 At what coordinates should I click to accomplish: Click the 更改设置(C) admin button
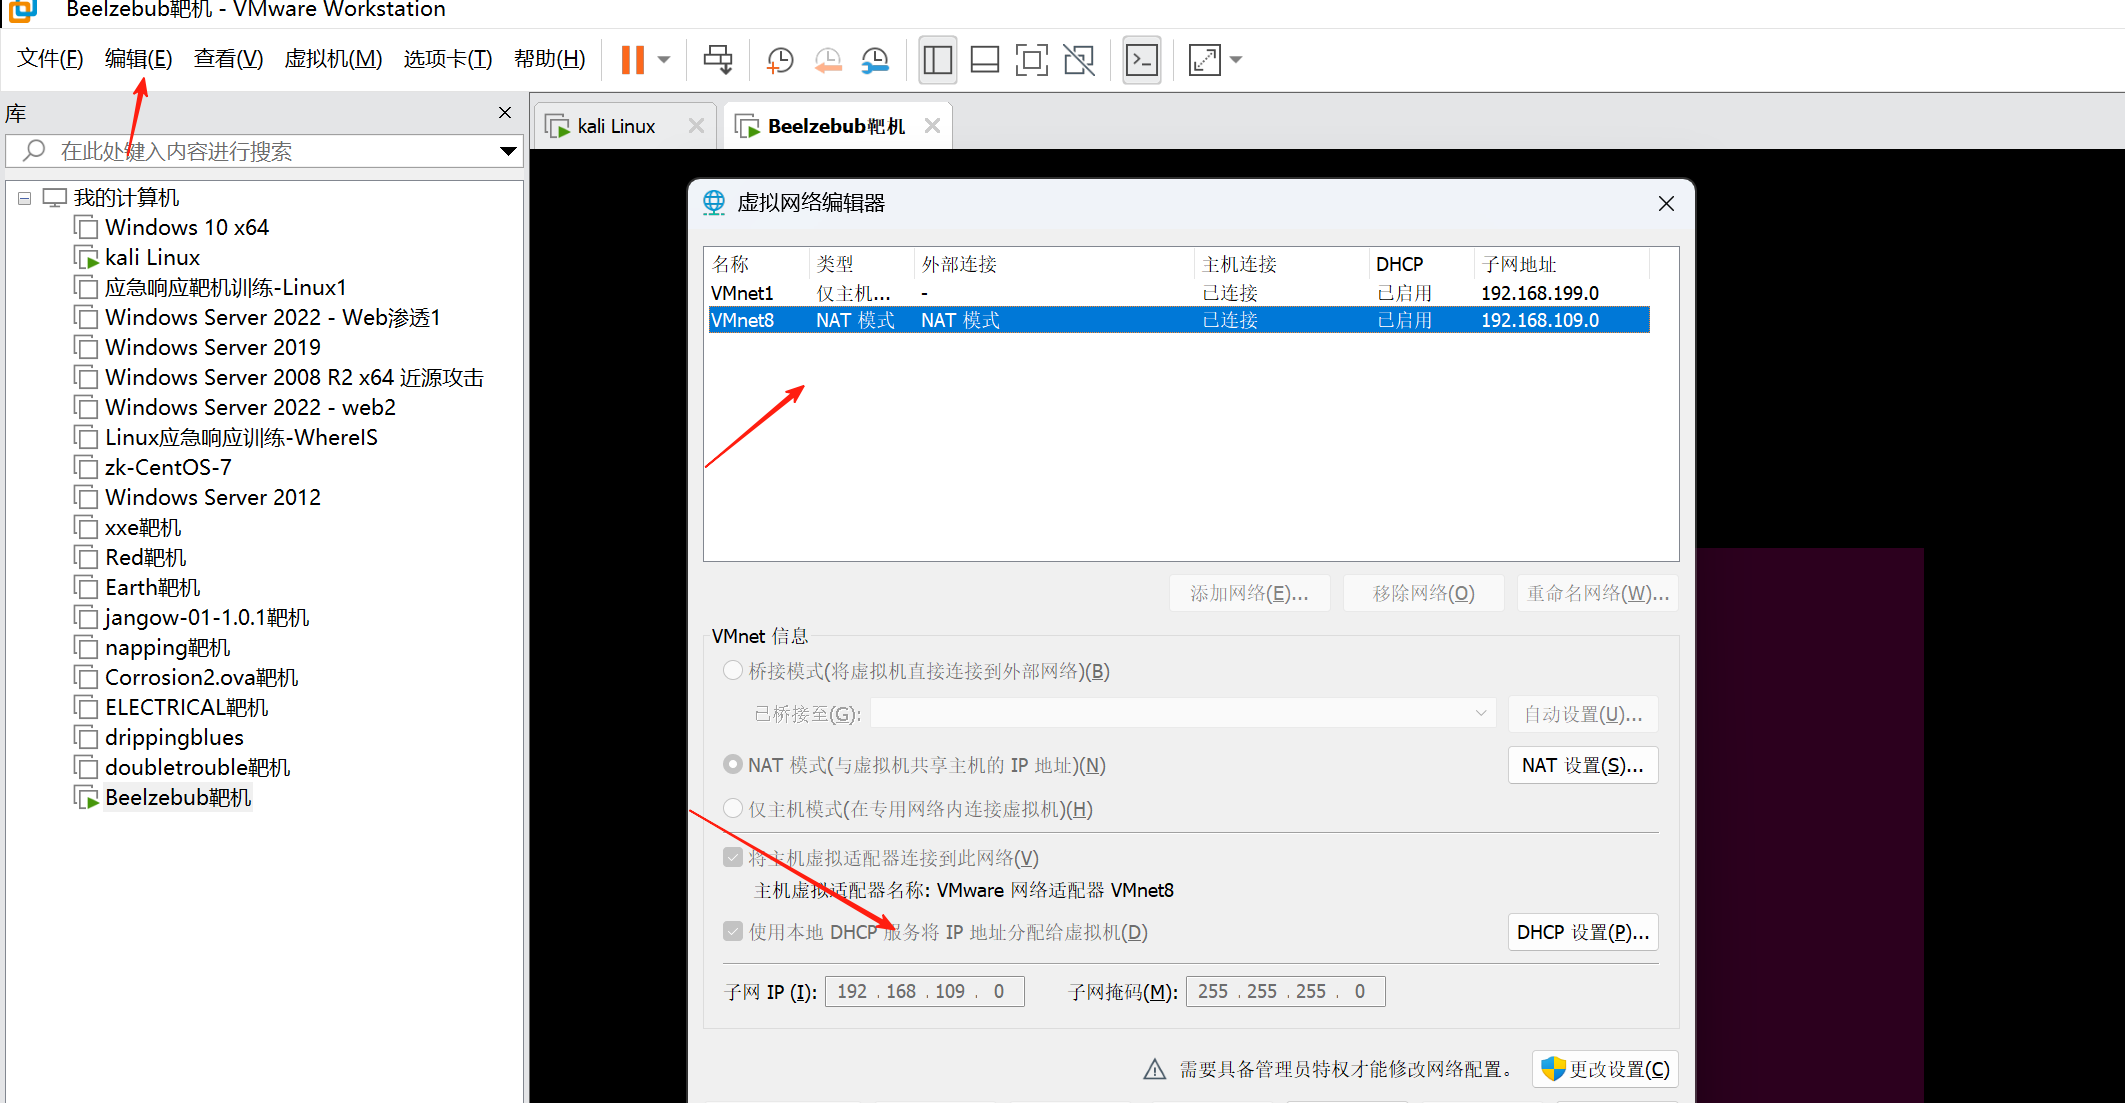coord(1605,1069)
